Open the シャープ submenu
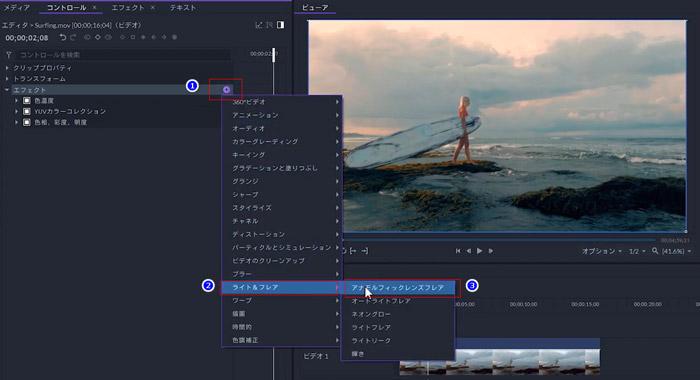The height and width of the screenshot is (380, 700). (x=282, y=195)
